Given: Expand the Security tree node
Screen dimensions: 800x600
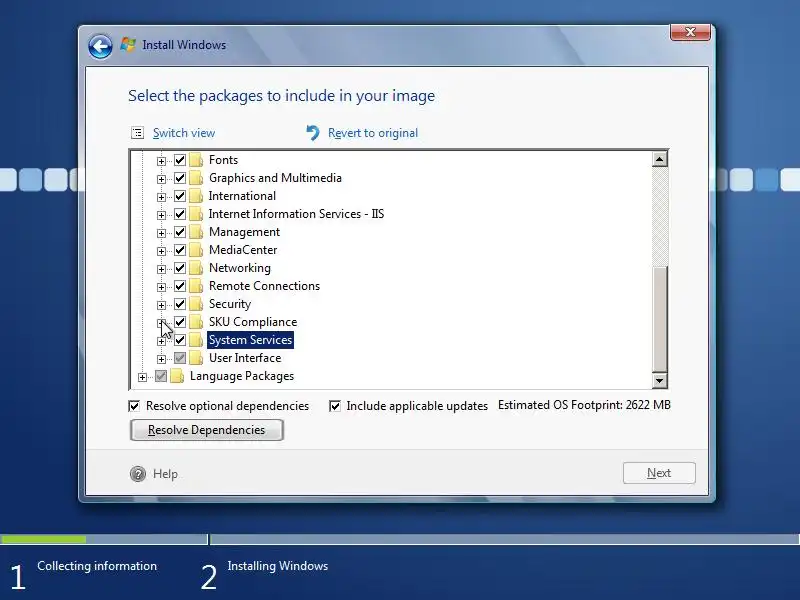Looking at the screenshot, I should pos(161,305).
